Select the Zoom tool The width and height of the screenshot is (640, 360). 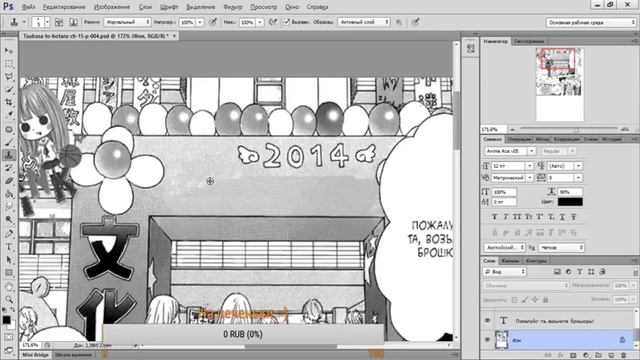click(x=9, y=300)
